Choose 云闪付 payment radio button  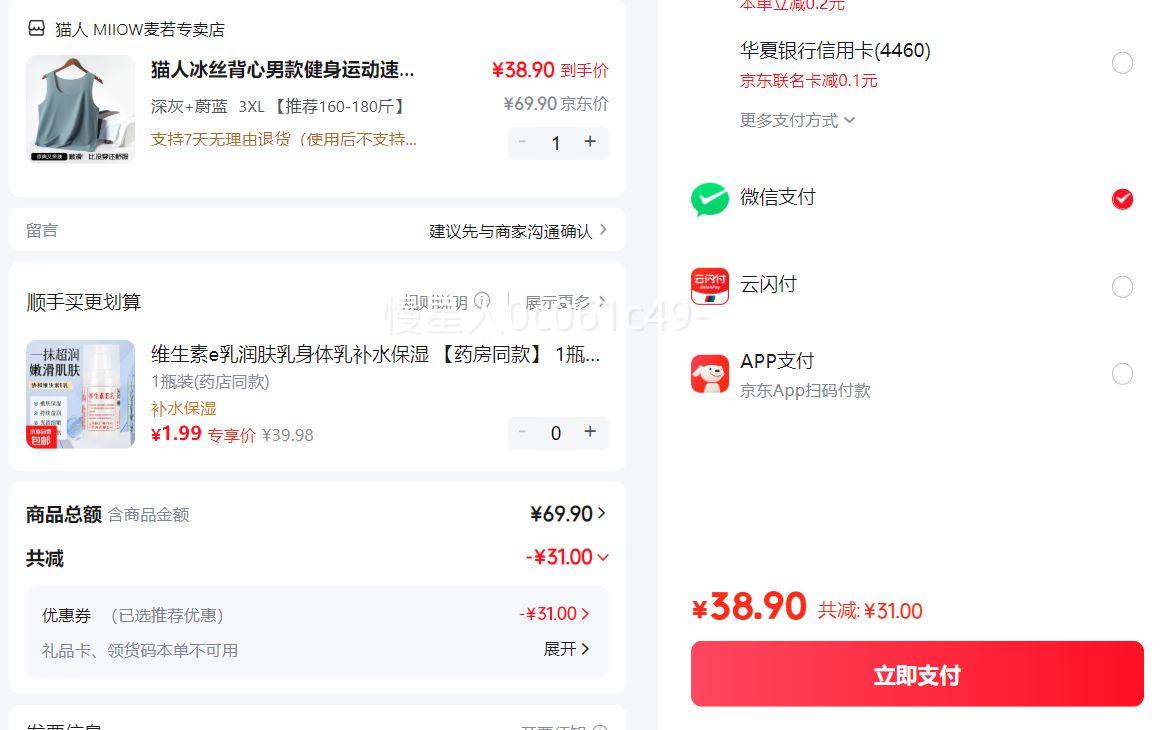pyautogui.click(x=1122, y=287)
